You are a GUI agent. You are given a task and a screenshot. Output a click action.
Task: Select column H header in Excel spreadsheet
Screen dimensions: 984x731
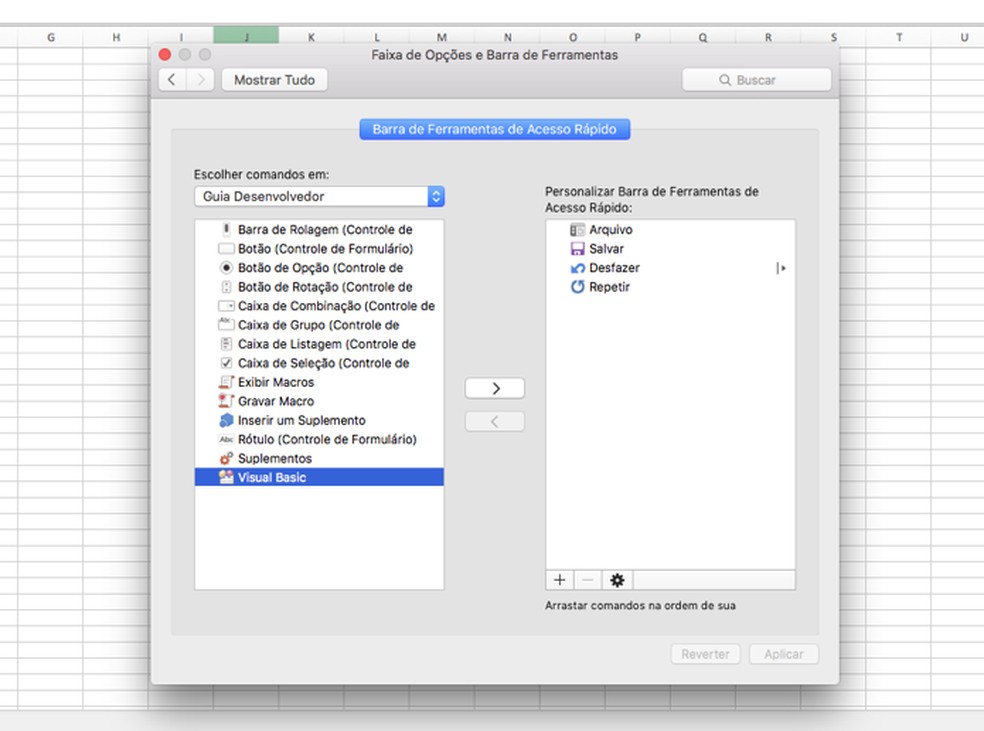[116, 37]
